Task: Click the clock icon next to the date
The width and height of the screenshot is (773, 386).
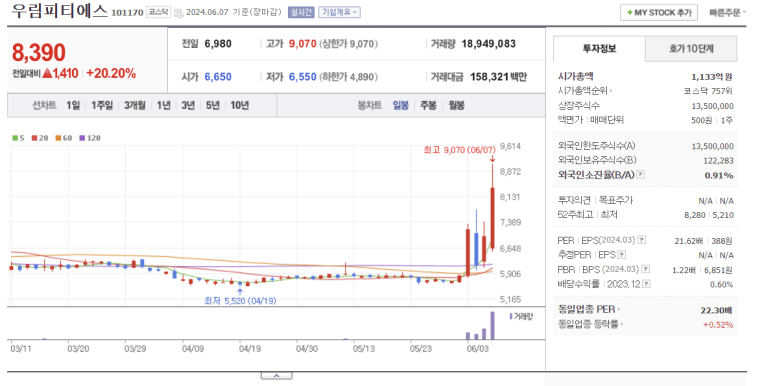Action: pyautogui.click(x=179, y=13)
